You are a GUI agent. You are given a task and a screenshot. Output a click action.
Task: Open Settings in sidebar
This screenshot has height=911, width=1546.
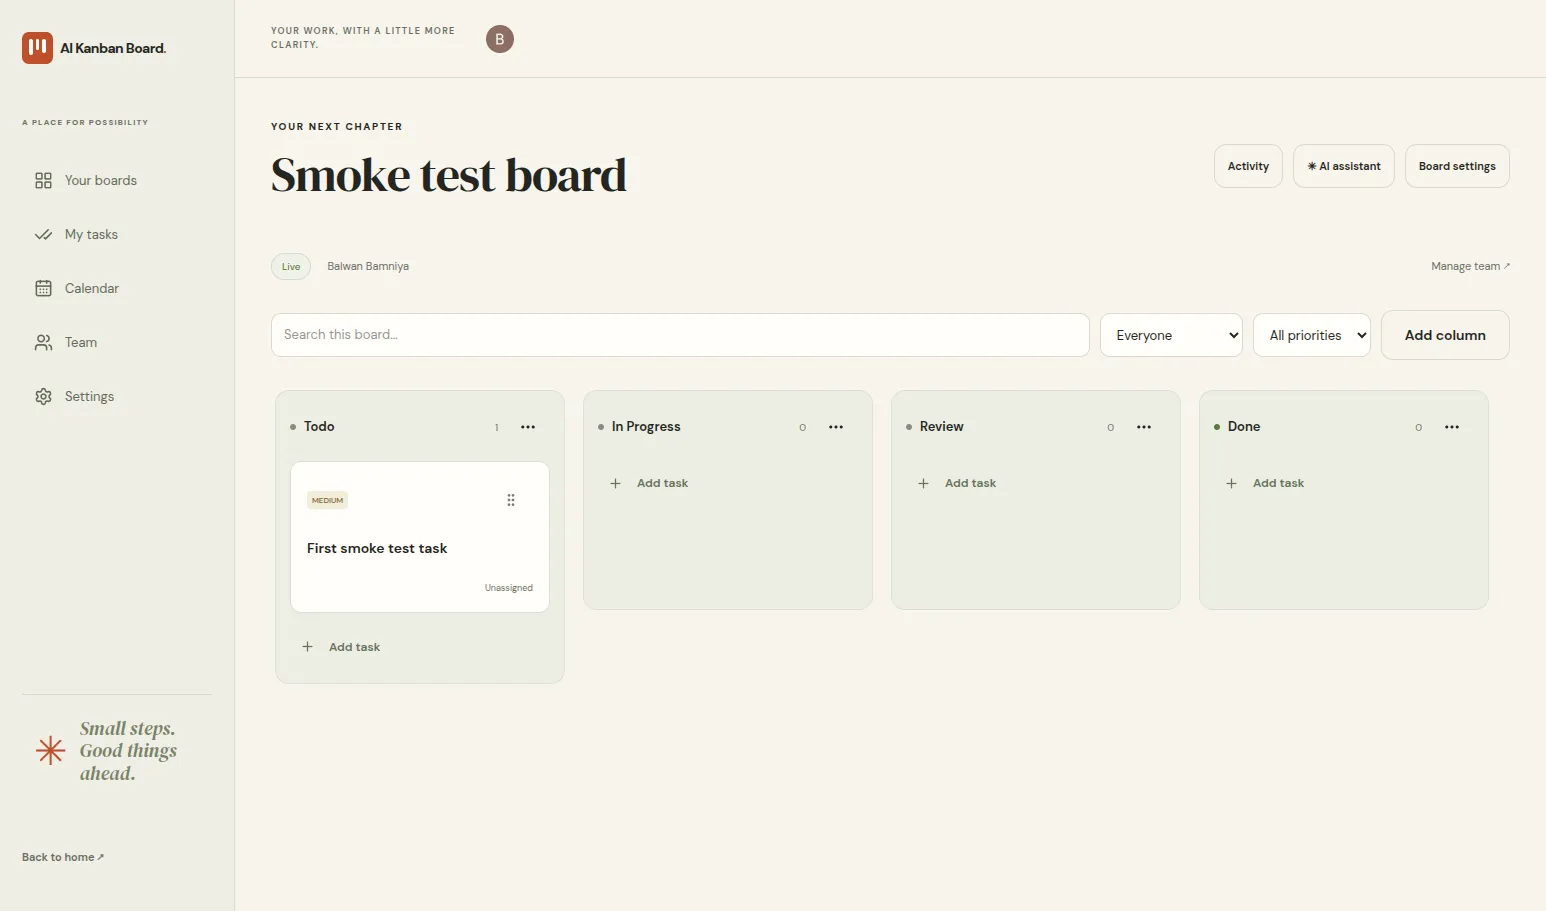click(89, 396)
